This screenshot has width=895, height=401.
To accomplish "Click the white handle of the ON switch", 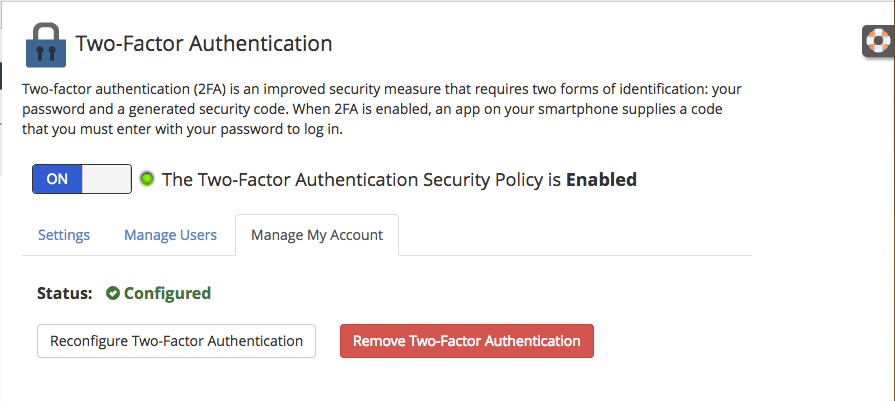I will [x=106, y=179].
